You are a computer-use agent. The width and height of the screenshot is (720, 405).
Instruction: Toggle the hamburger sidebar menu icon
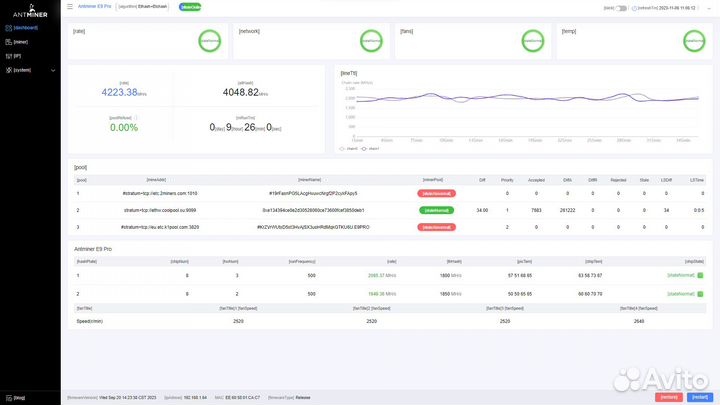pyautogui.click(x=70, y=7)
